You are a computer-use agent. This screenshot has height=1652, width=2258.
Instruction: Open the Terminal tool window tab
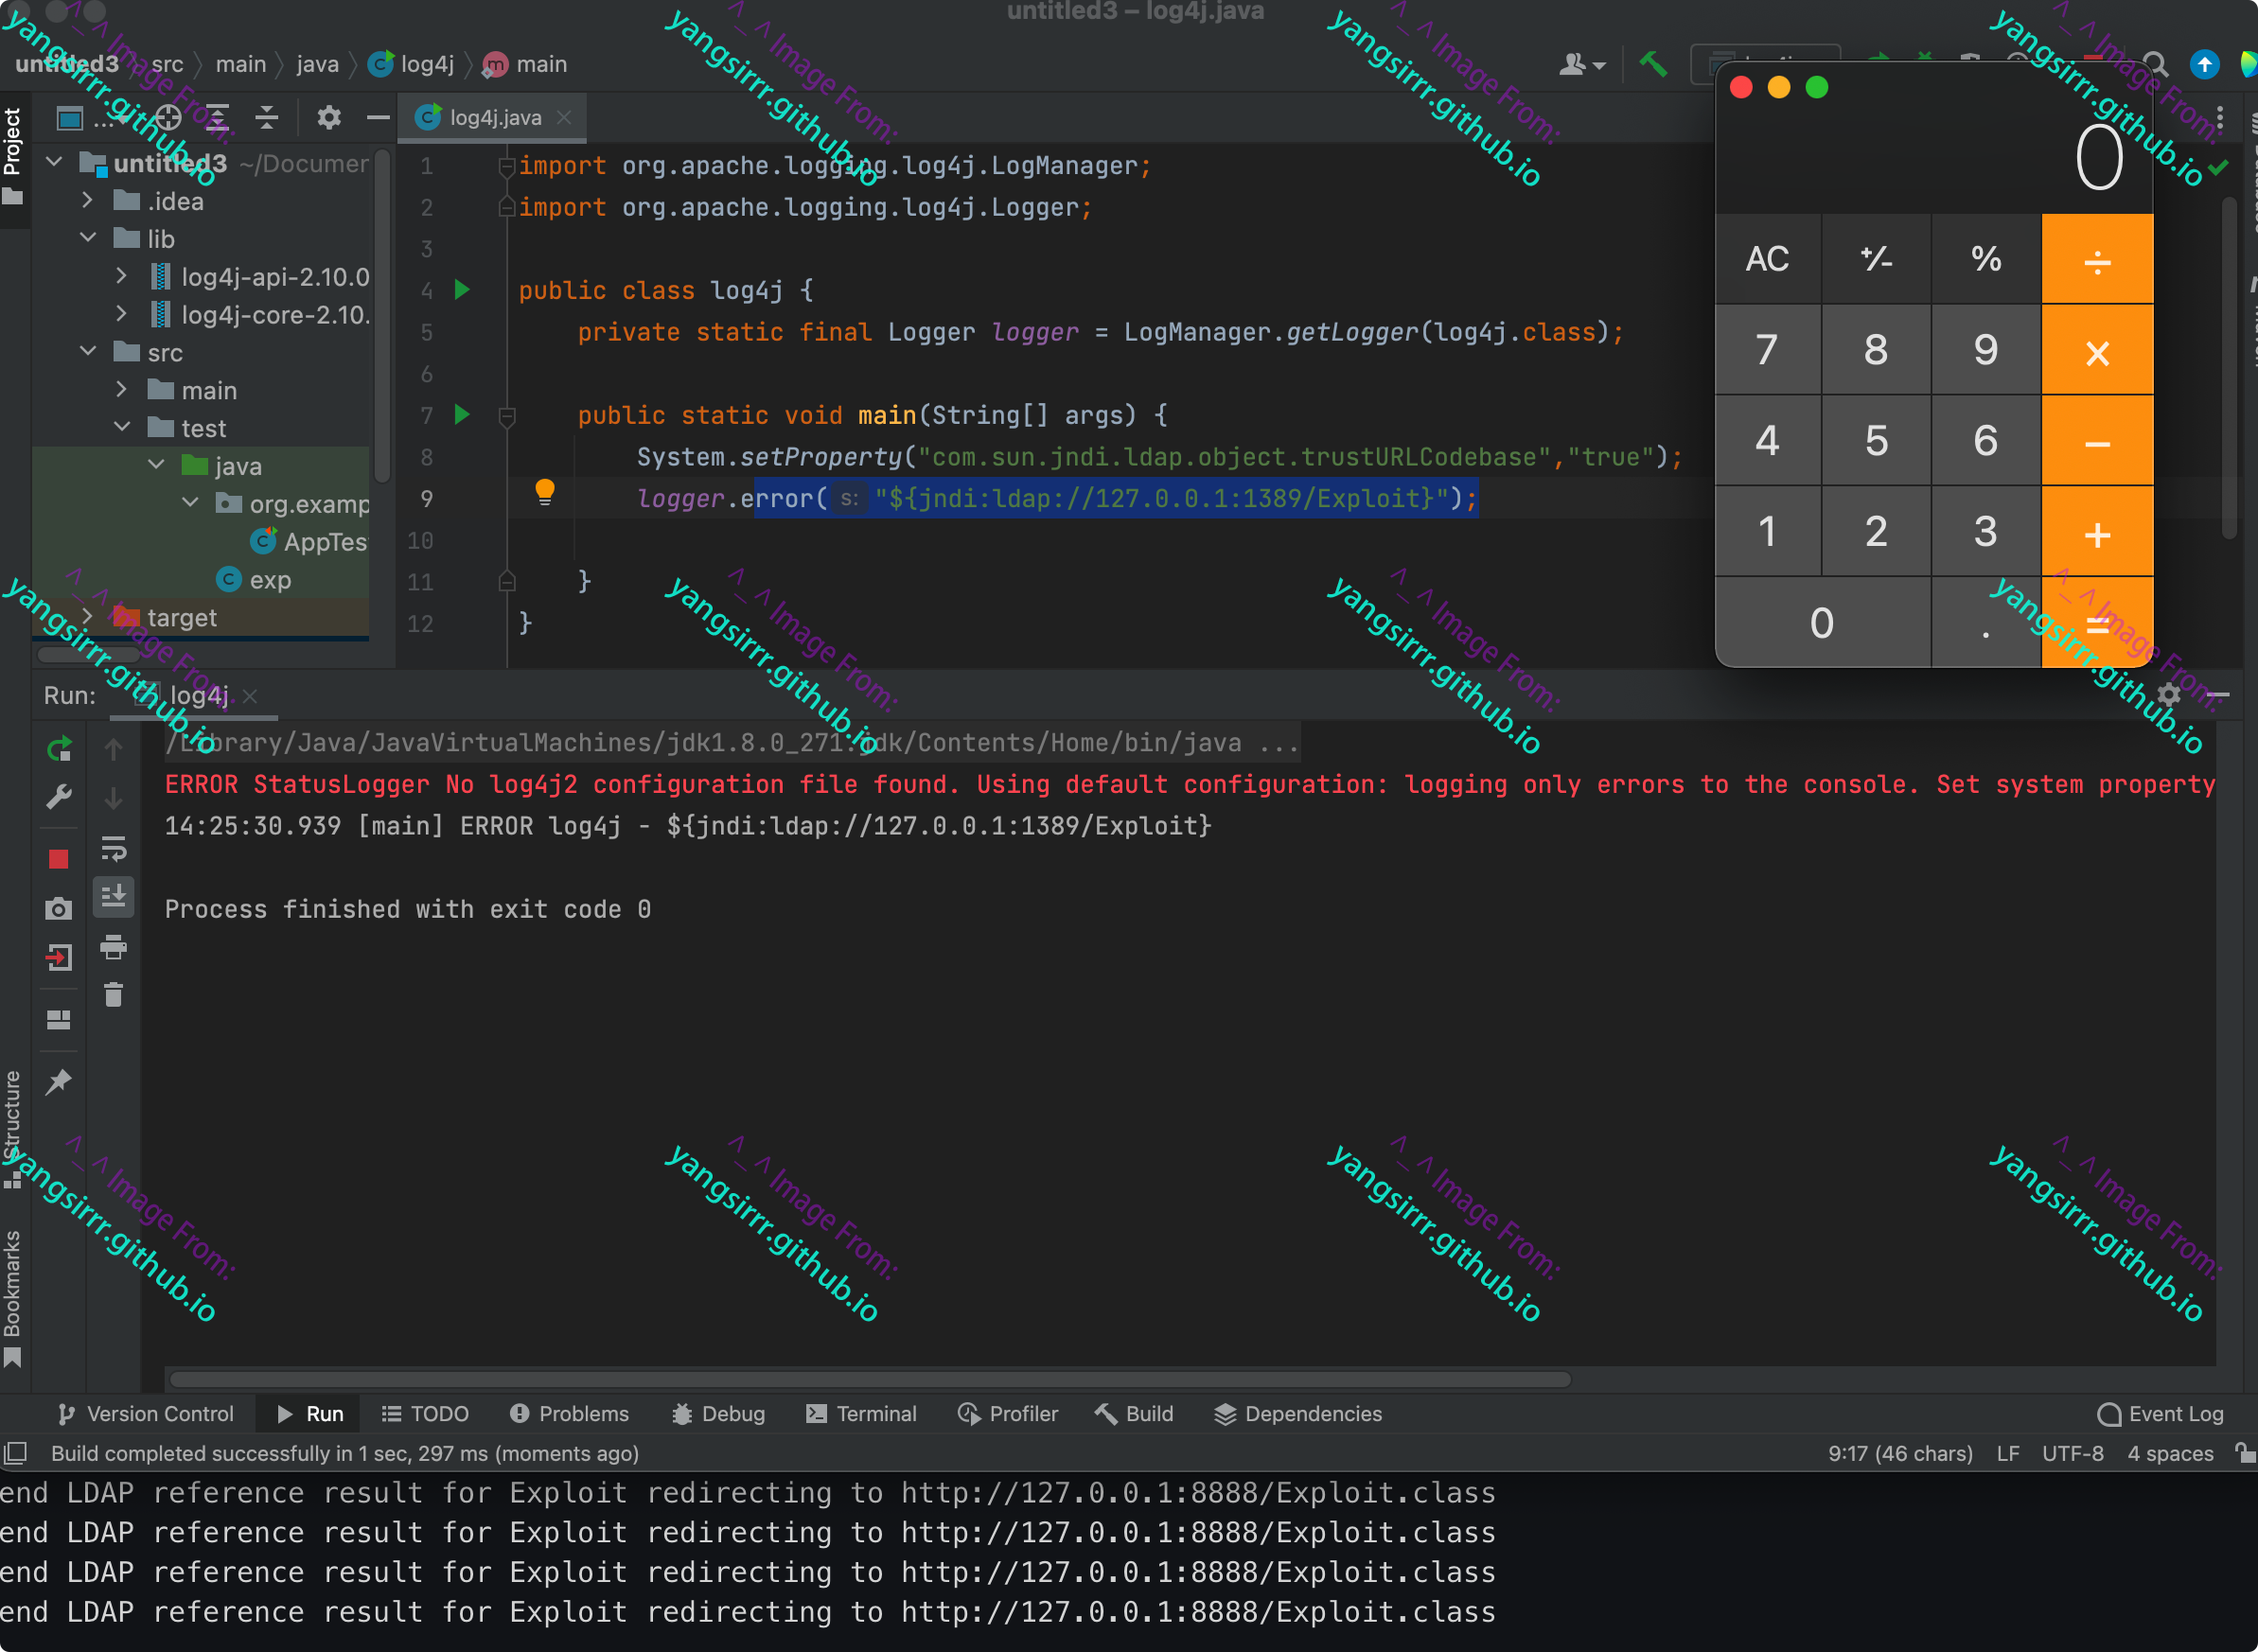(x=861, y=1413)
